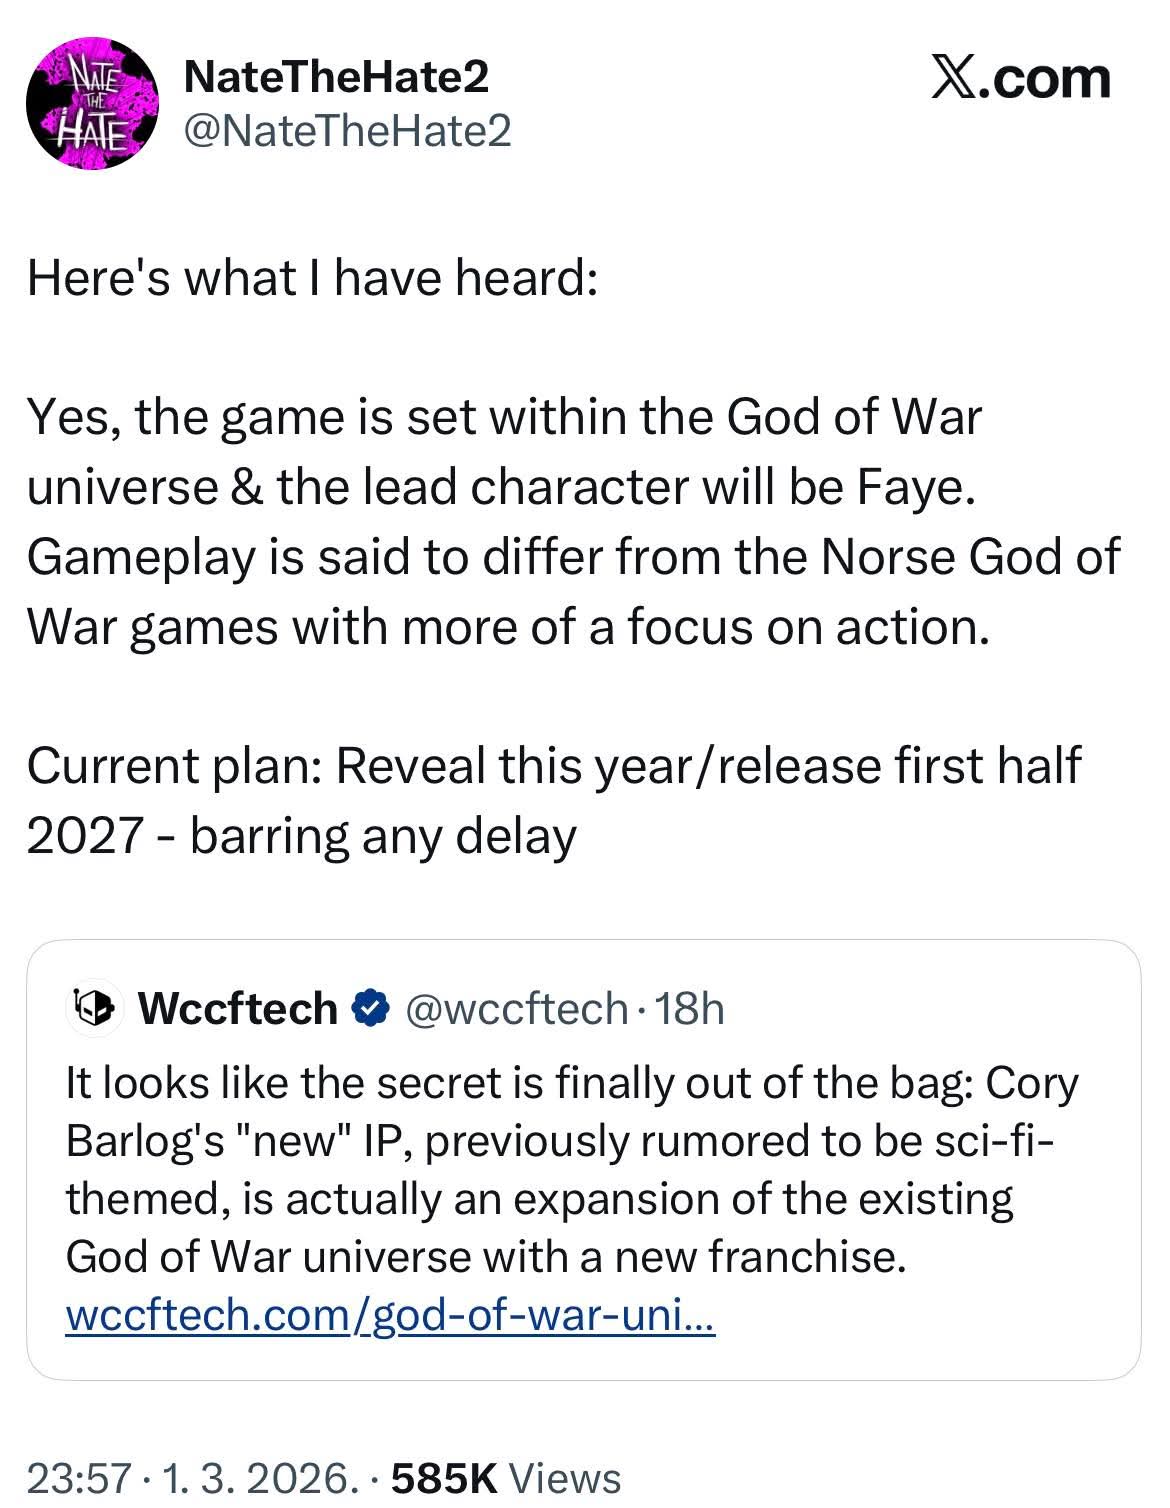The height and width of the screenshot is (1508, 1170).
Task: Click the "Here's what I have heard:" line
Action: click(312, 277)
